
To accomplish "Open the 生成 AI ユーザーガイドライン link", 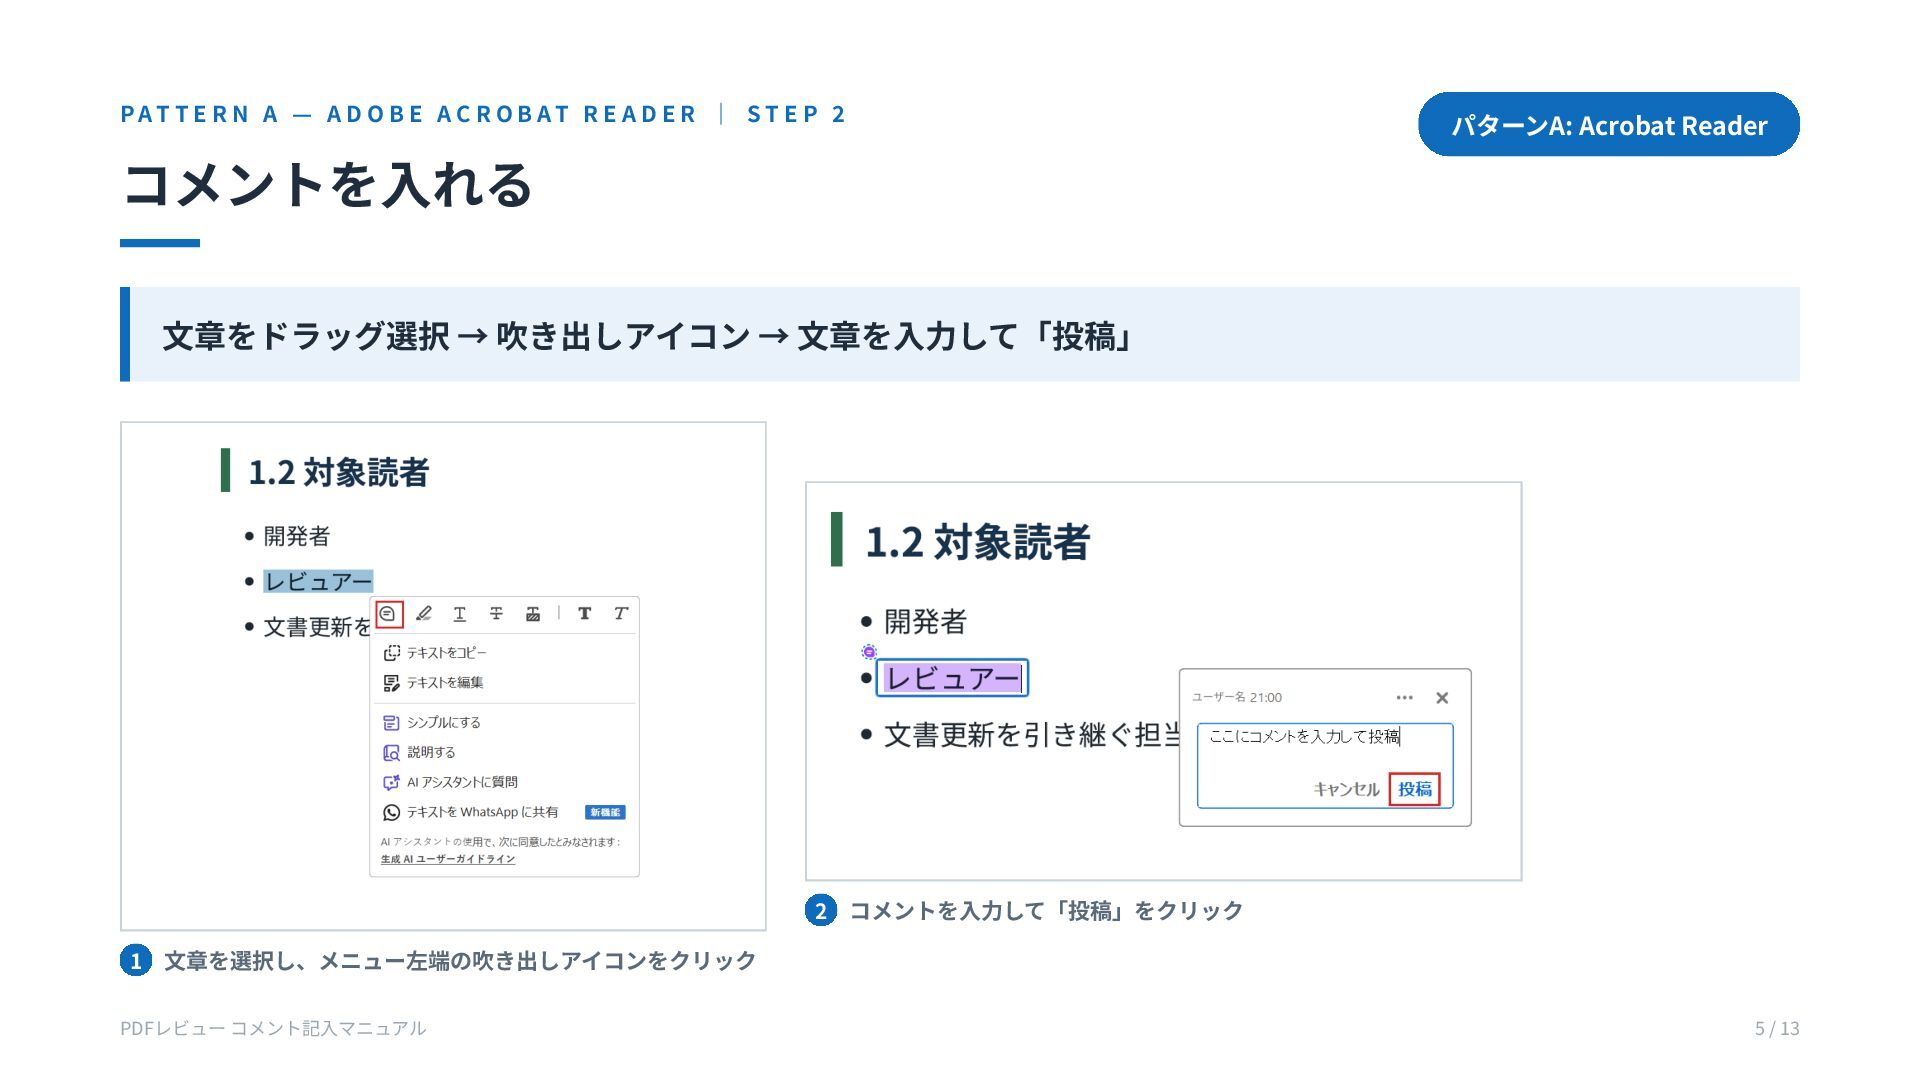I will pos(448,859).
